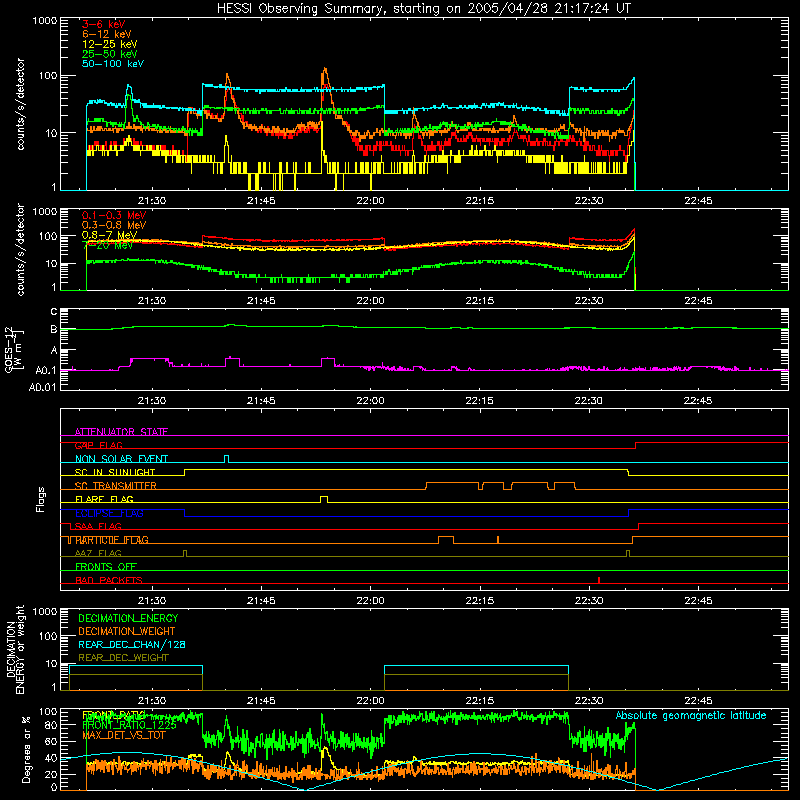Click the FLARE_FLAG pulse on the flags timeline
Screen dimensions: 800x800
pos(323,499)
